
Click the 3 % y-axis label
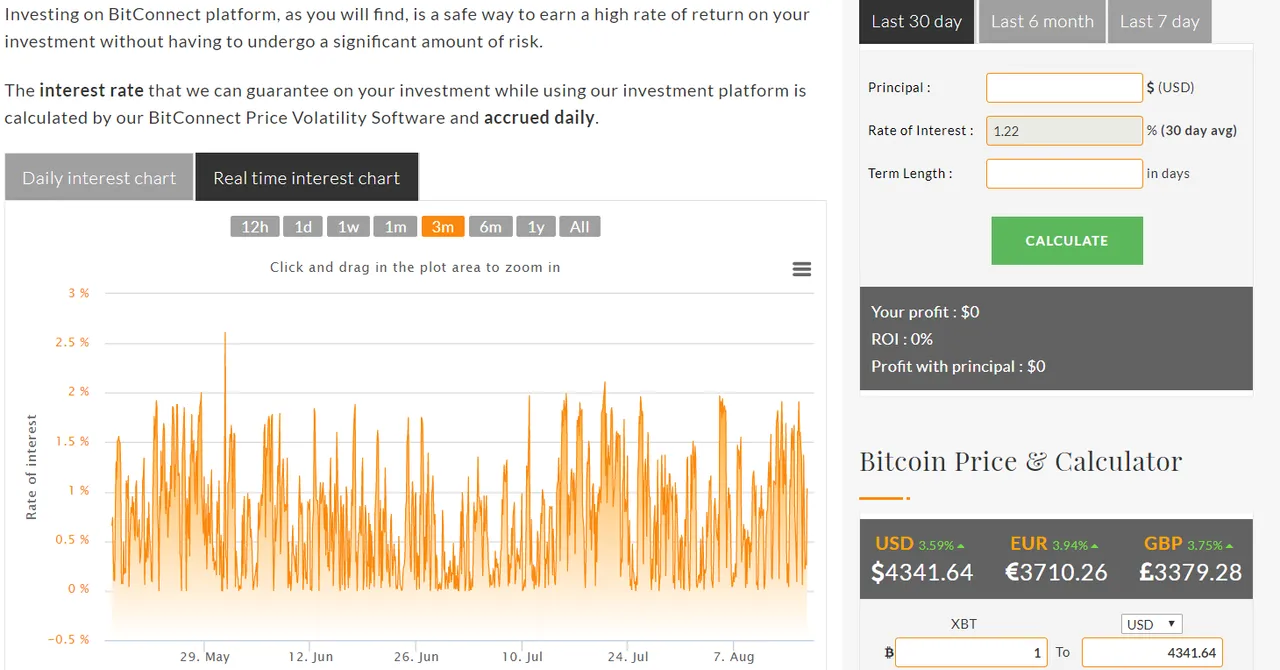pyautogui.click(x=79, y=293)
